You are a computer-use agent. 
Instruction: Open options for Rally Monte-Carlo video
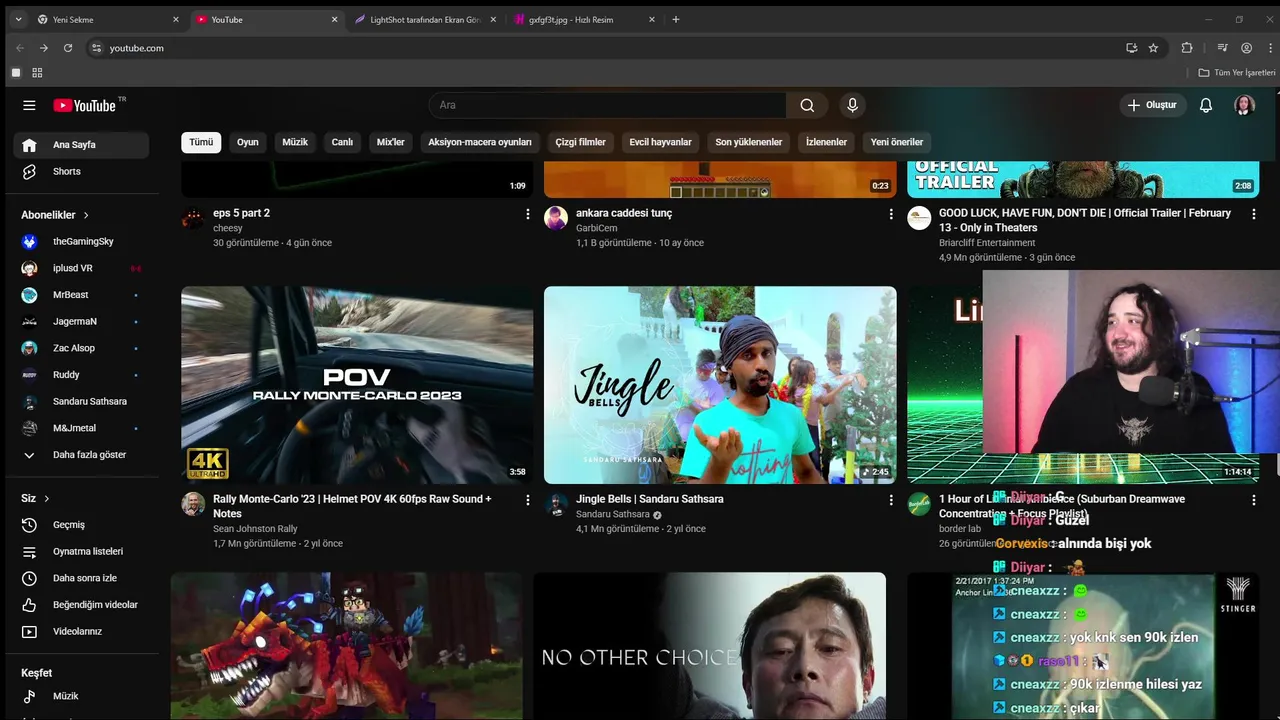coord(528,500)
